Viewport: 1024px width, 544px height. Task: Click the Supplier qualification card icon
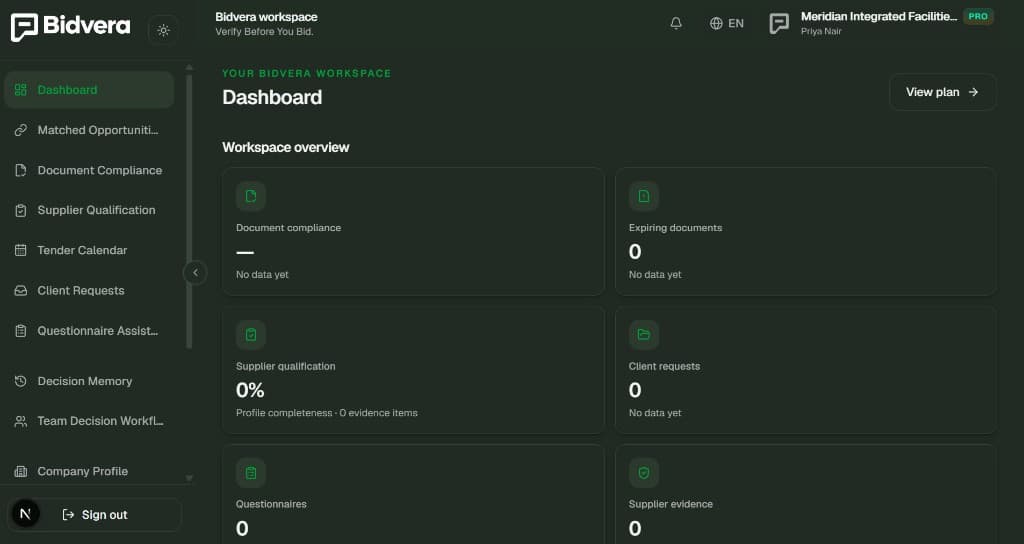tap(251, 334)
